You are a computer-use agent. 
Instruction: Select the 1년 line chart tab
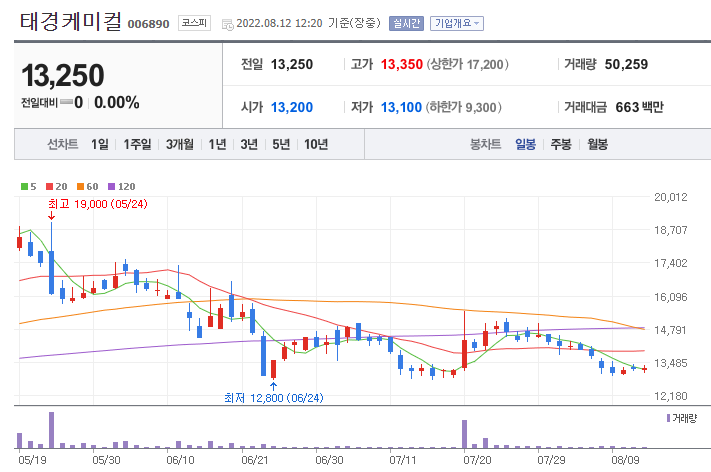[x=217, y=144]
